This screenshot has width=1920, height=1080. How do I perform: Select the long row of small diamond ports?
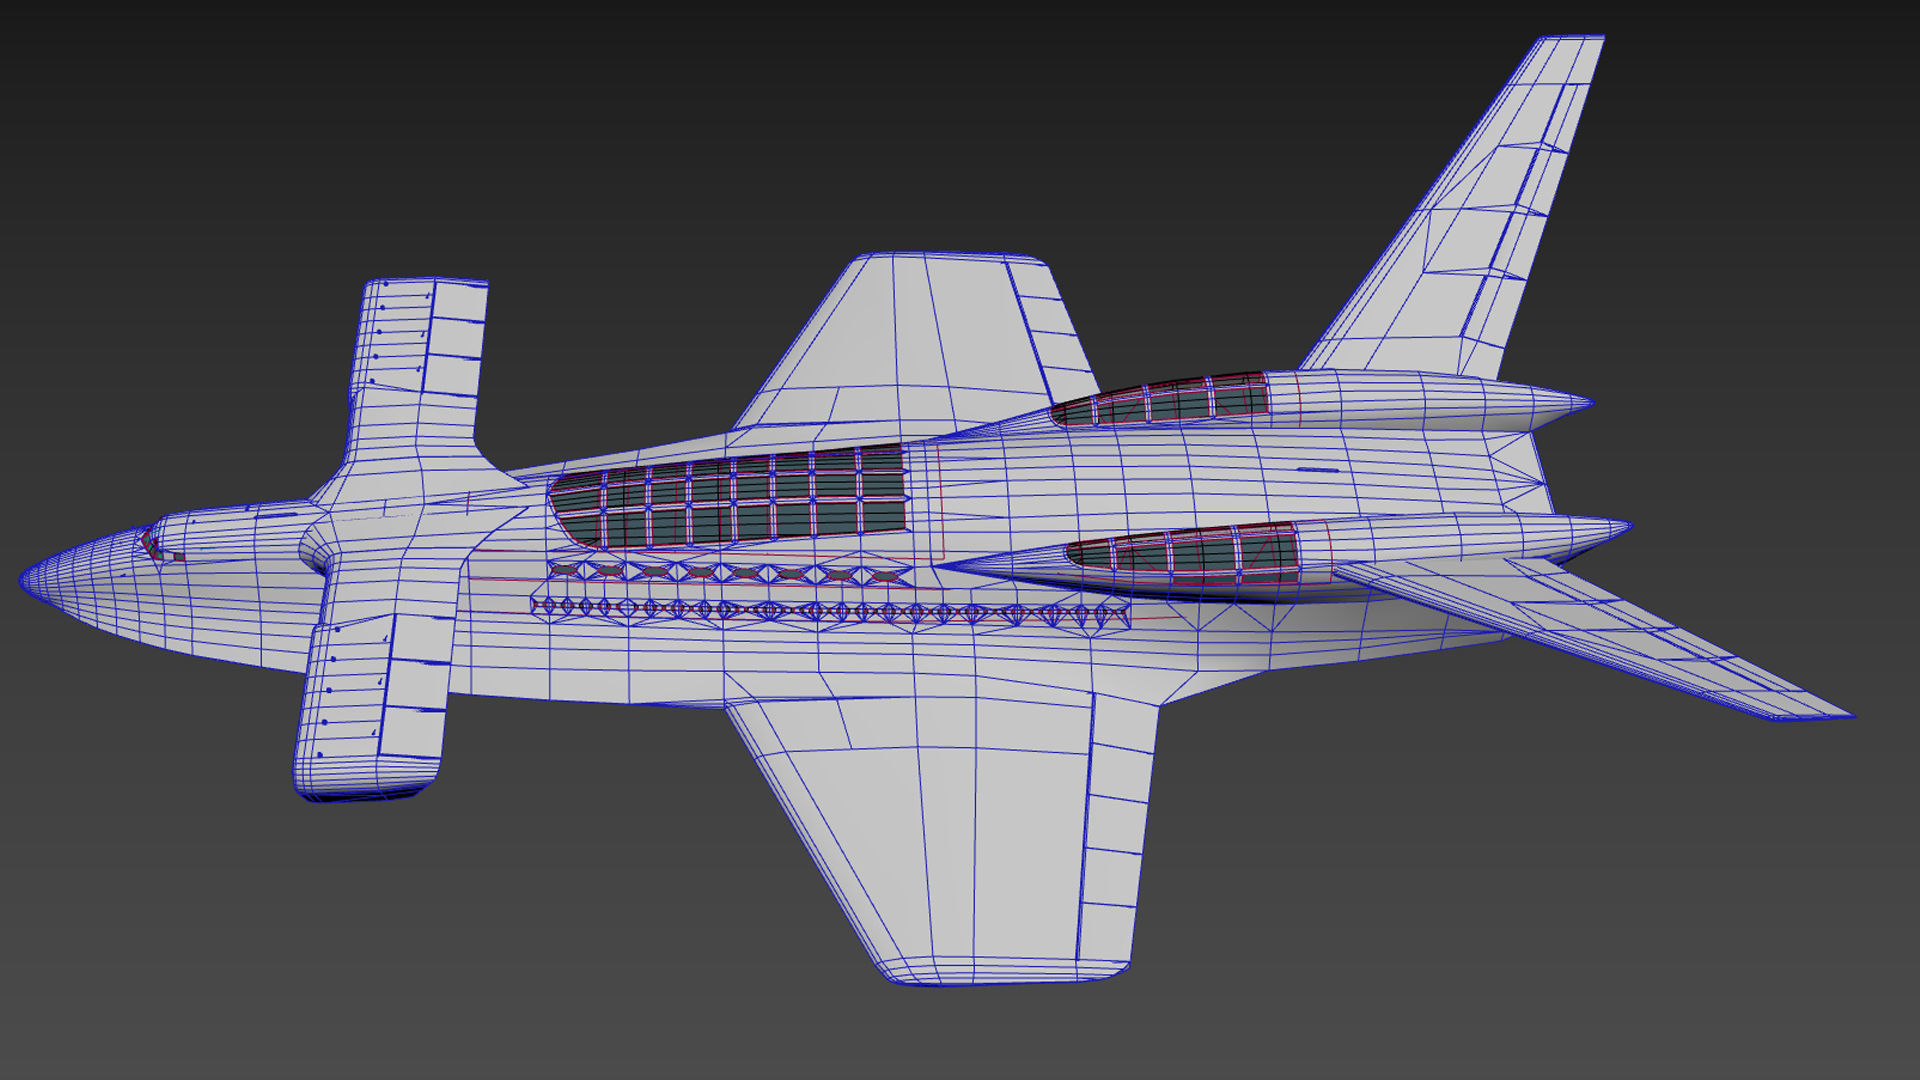tap(830, 611)
